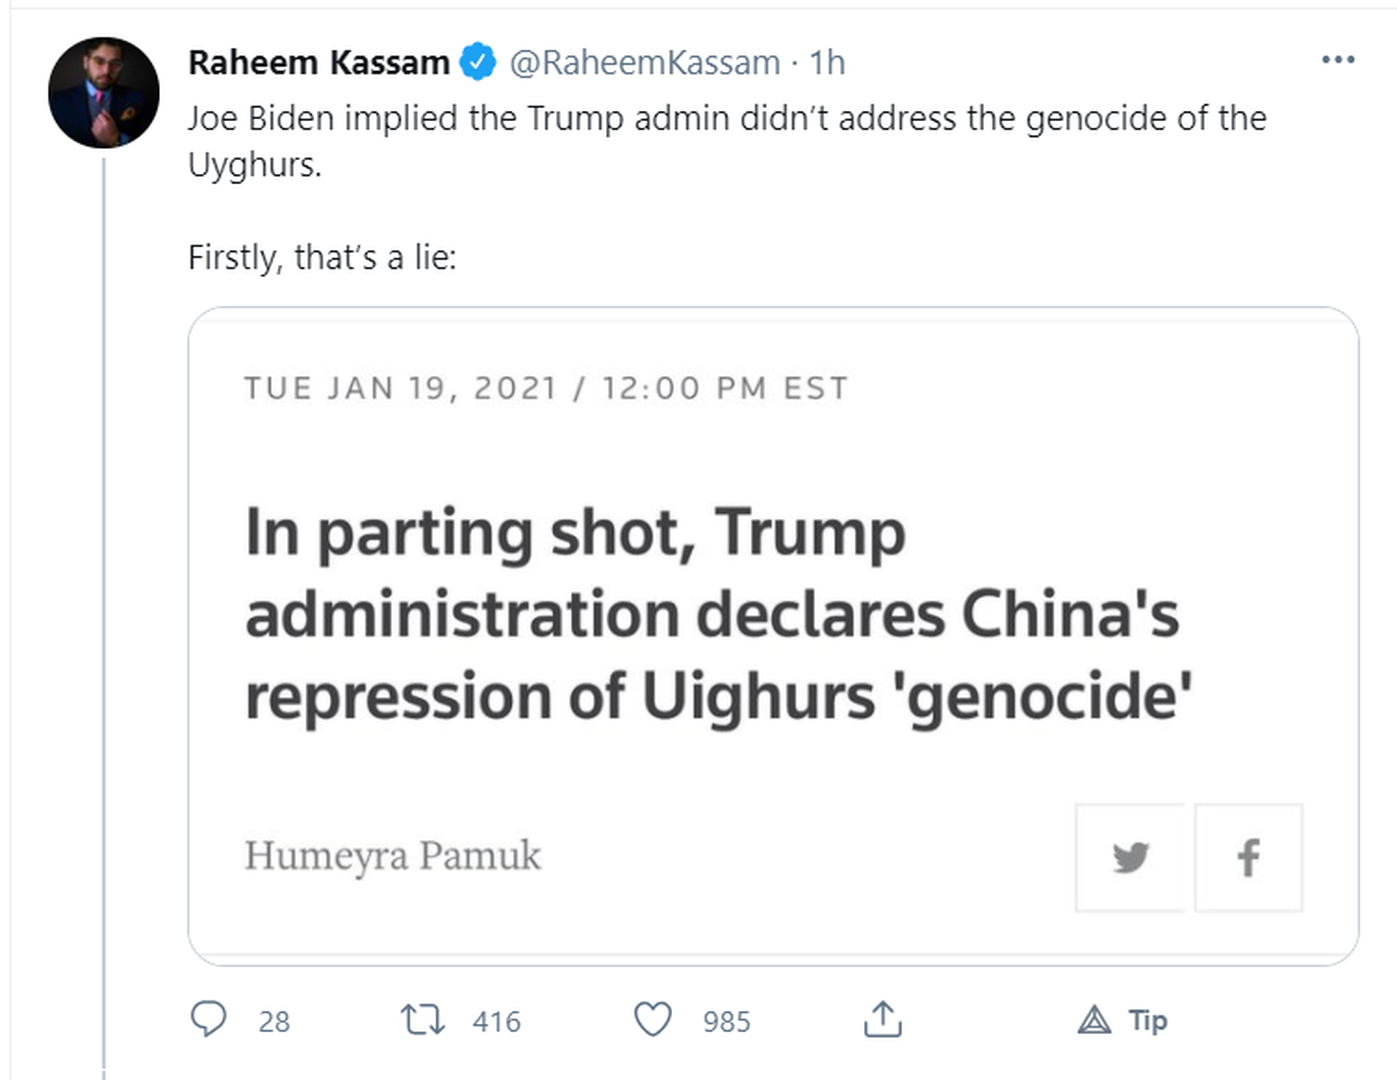Click the Raheem Kassam display name
This screenshot has height=1080, width=1397.
coord(319,62)
